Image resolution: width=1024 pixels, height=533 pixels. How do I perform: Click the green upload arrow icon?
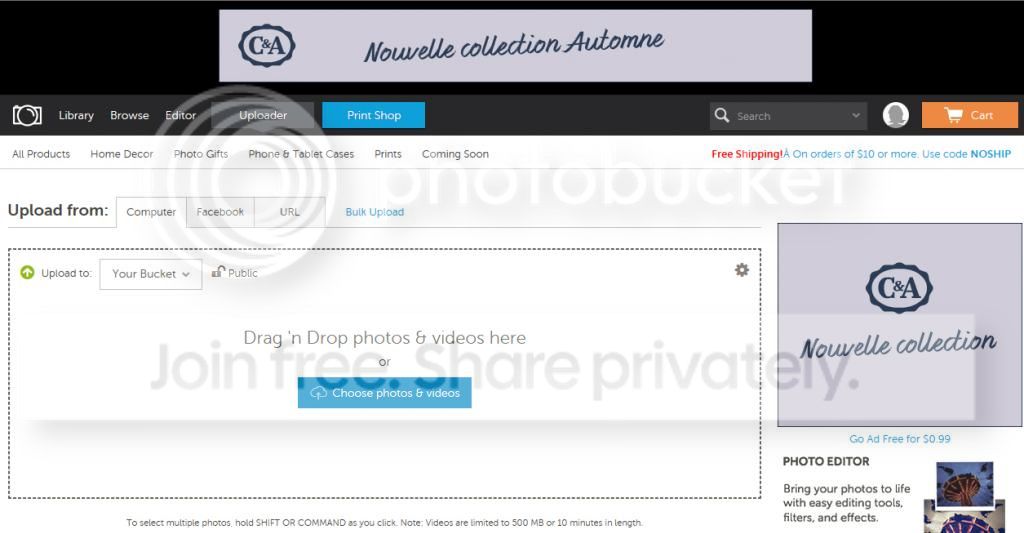pyautogui.click(x=27, y=272)
